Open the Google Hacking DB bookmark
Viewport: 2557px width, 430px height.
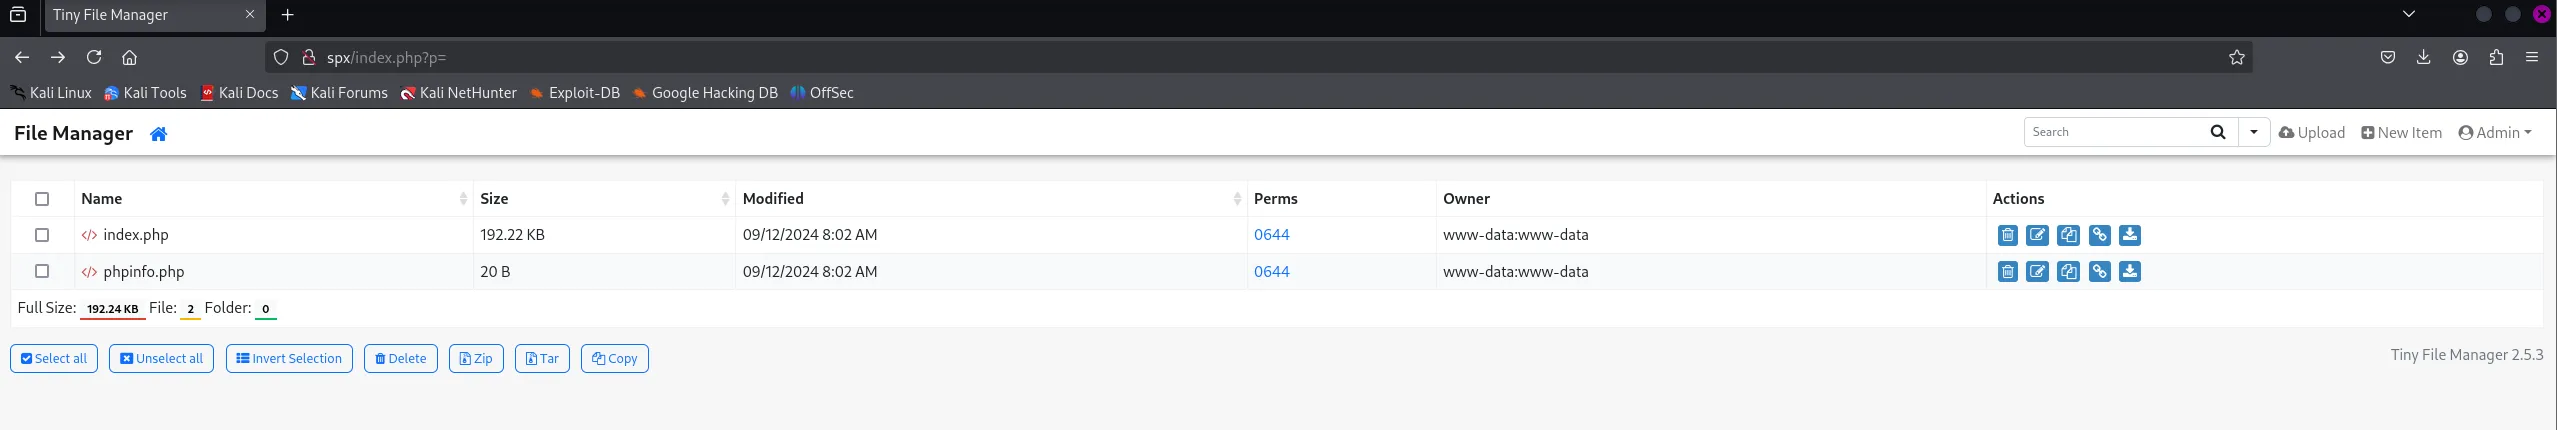[705, 93]
